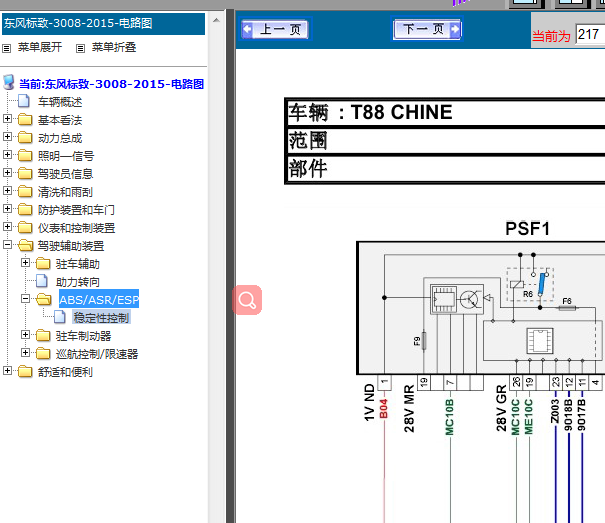
Task: Click the folder icon of 巡航控制/限速器
Action: [x=43, y=354]
